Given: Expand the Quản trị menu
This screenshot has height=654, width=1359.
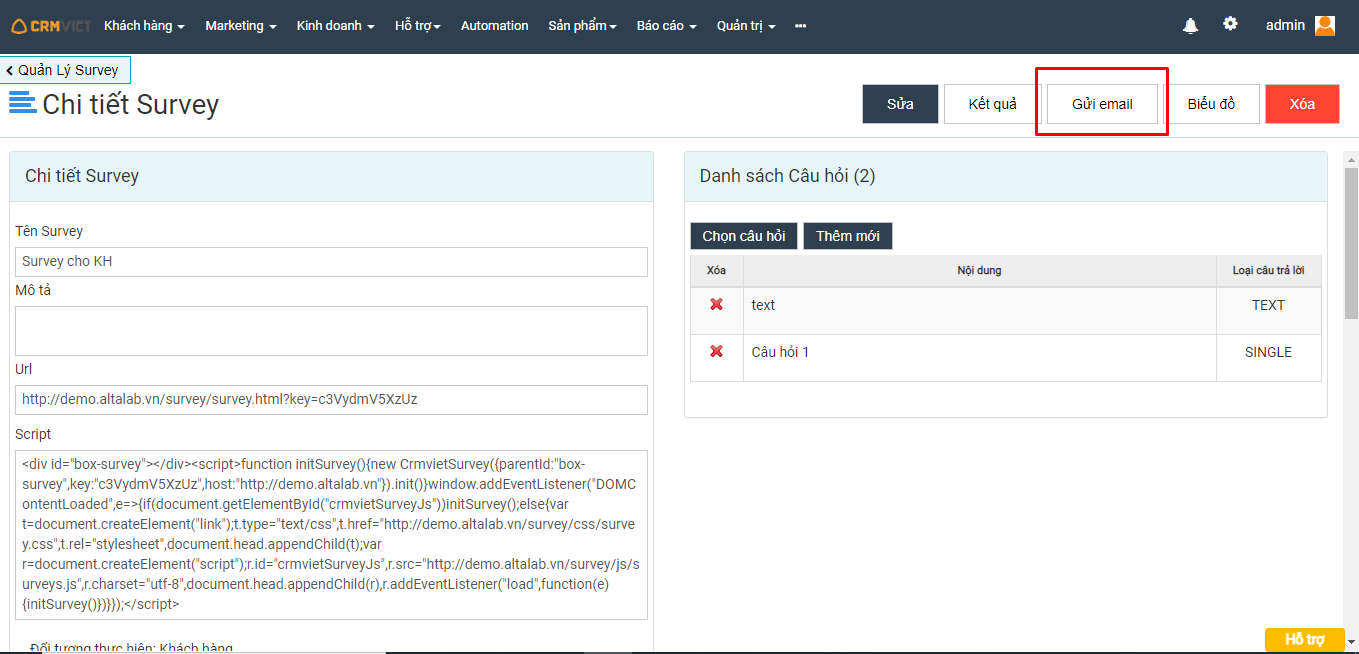Looking at the screenshot, I should [746, 26].
